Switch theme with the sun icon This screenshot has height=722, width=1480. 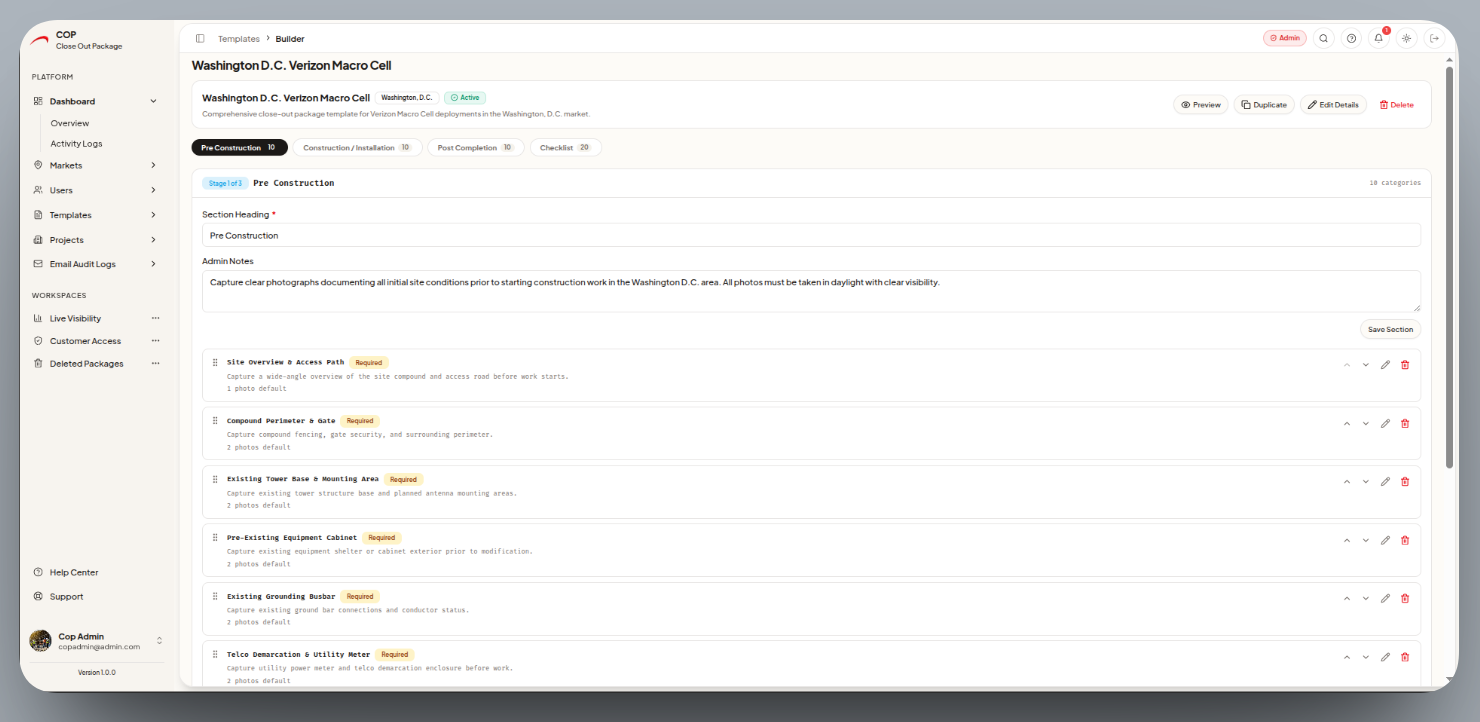point(1407,38)
